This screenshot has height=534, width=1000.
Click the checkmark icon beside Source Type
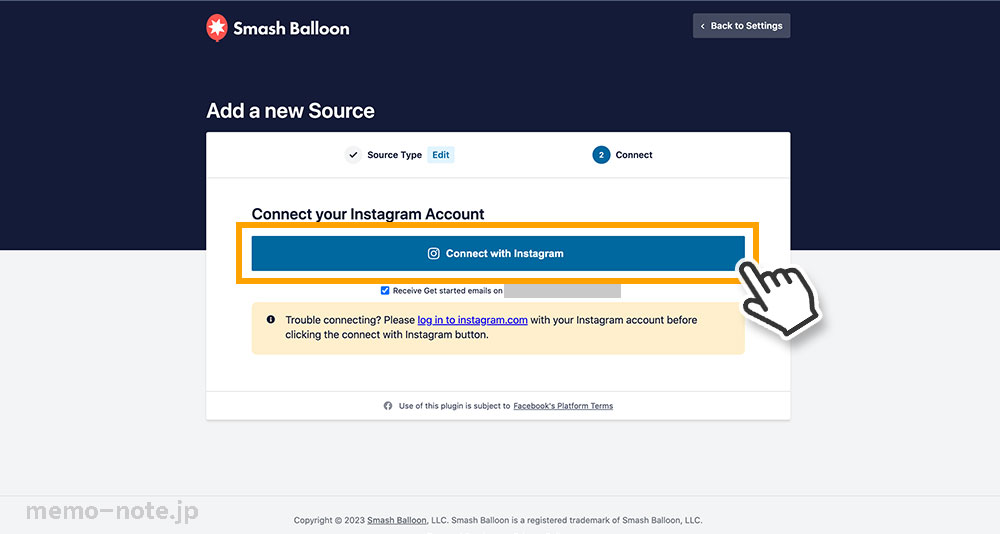pos(353,154)
